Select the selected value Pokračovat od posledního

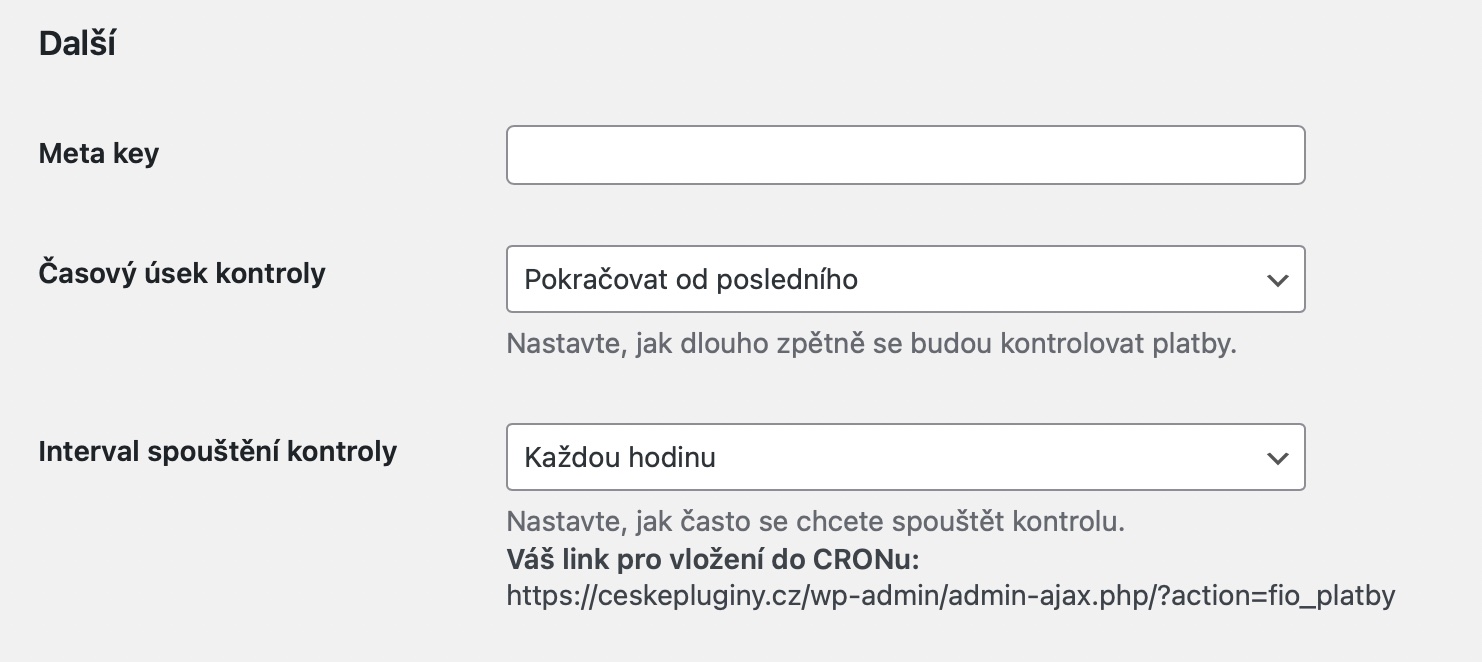691,279
